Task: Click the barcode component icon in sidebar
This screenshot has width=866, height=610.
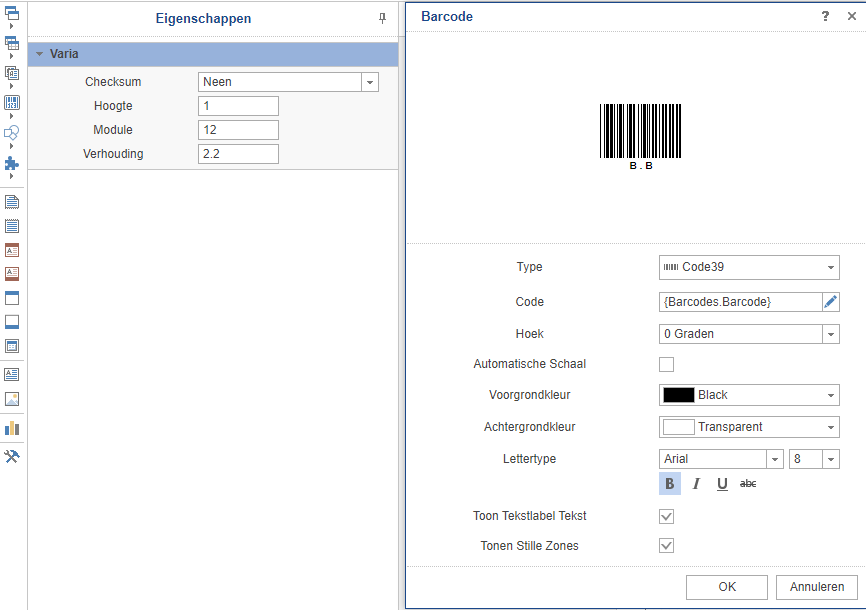Action: click(12, 102)
